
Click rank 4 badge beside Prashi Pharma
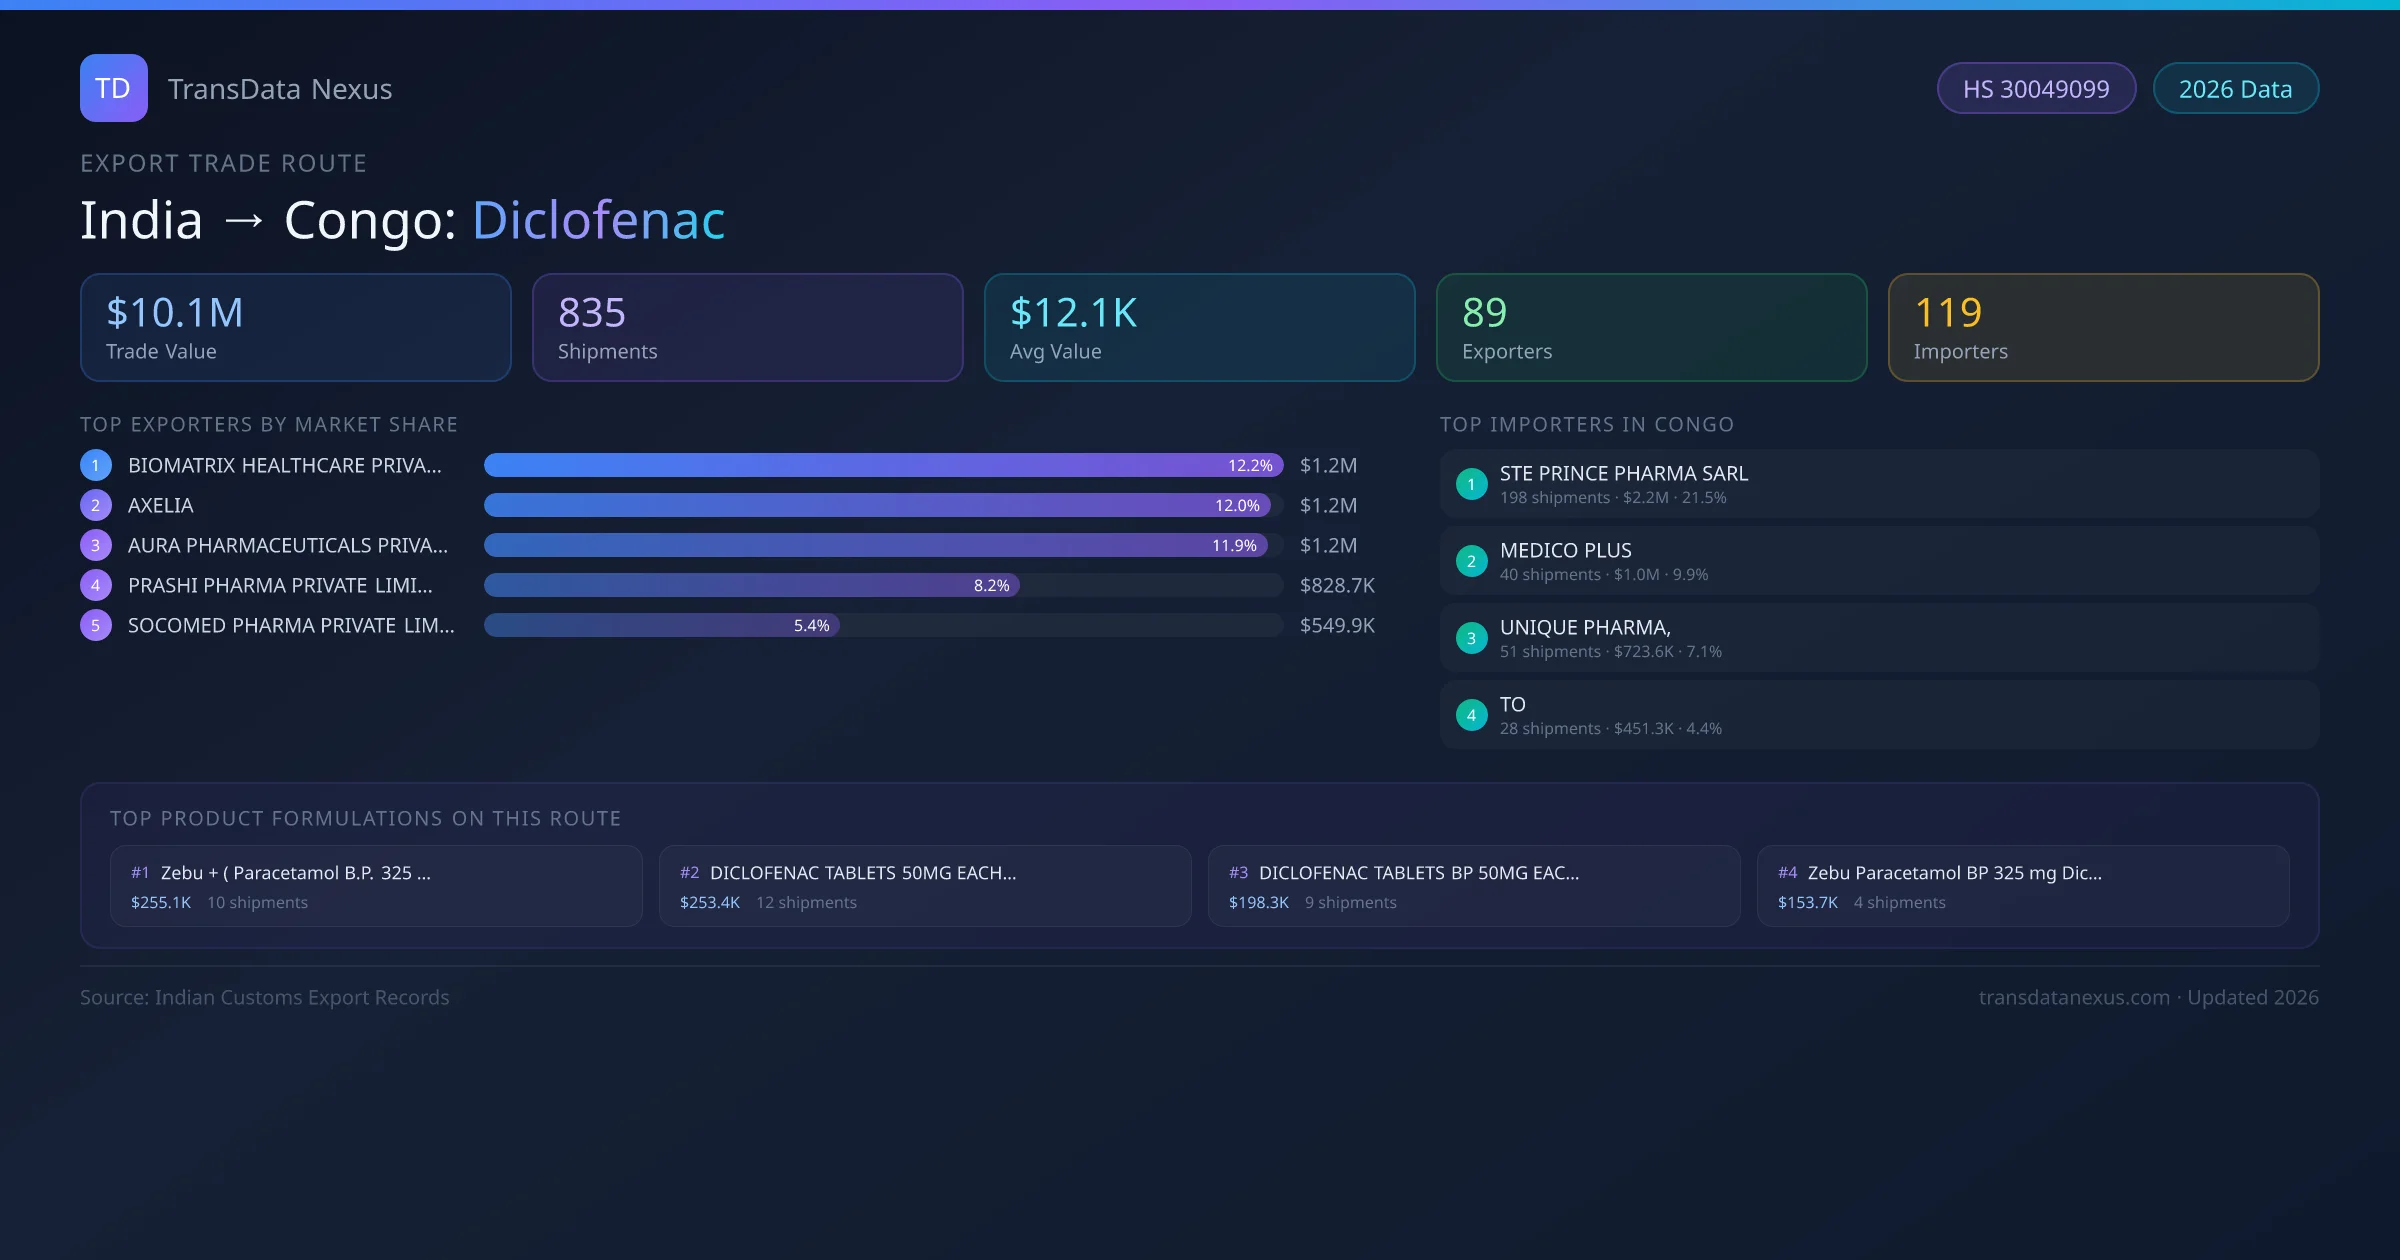[x=96, y=585]
